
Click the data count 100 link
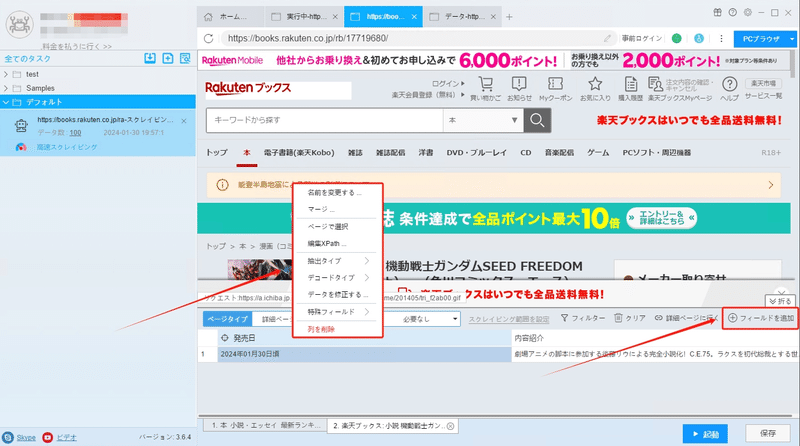click(76, 133)
